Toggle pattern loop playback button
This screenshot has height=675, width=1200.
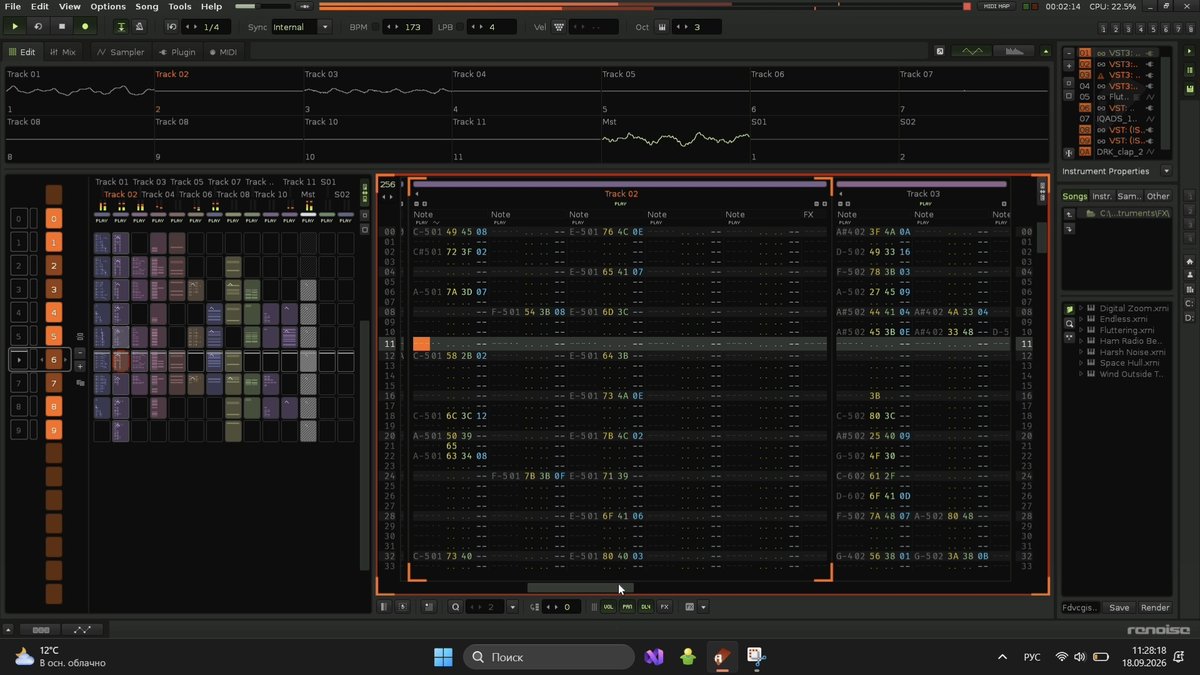(x=38, y=27)
